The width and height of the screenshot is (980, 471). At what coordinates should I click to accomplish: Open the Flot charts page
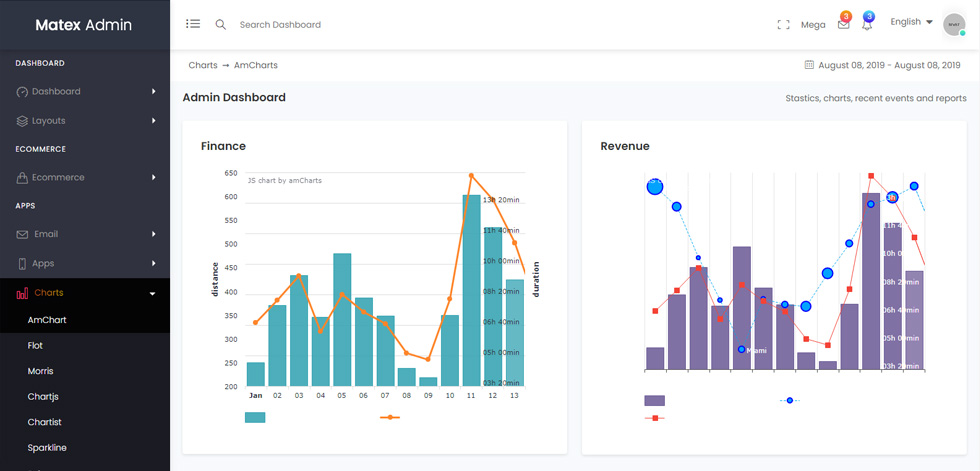coord(35,345)
